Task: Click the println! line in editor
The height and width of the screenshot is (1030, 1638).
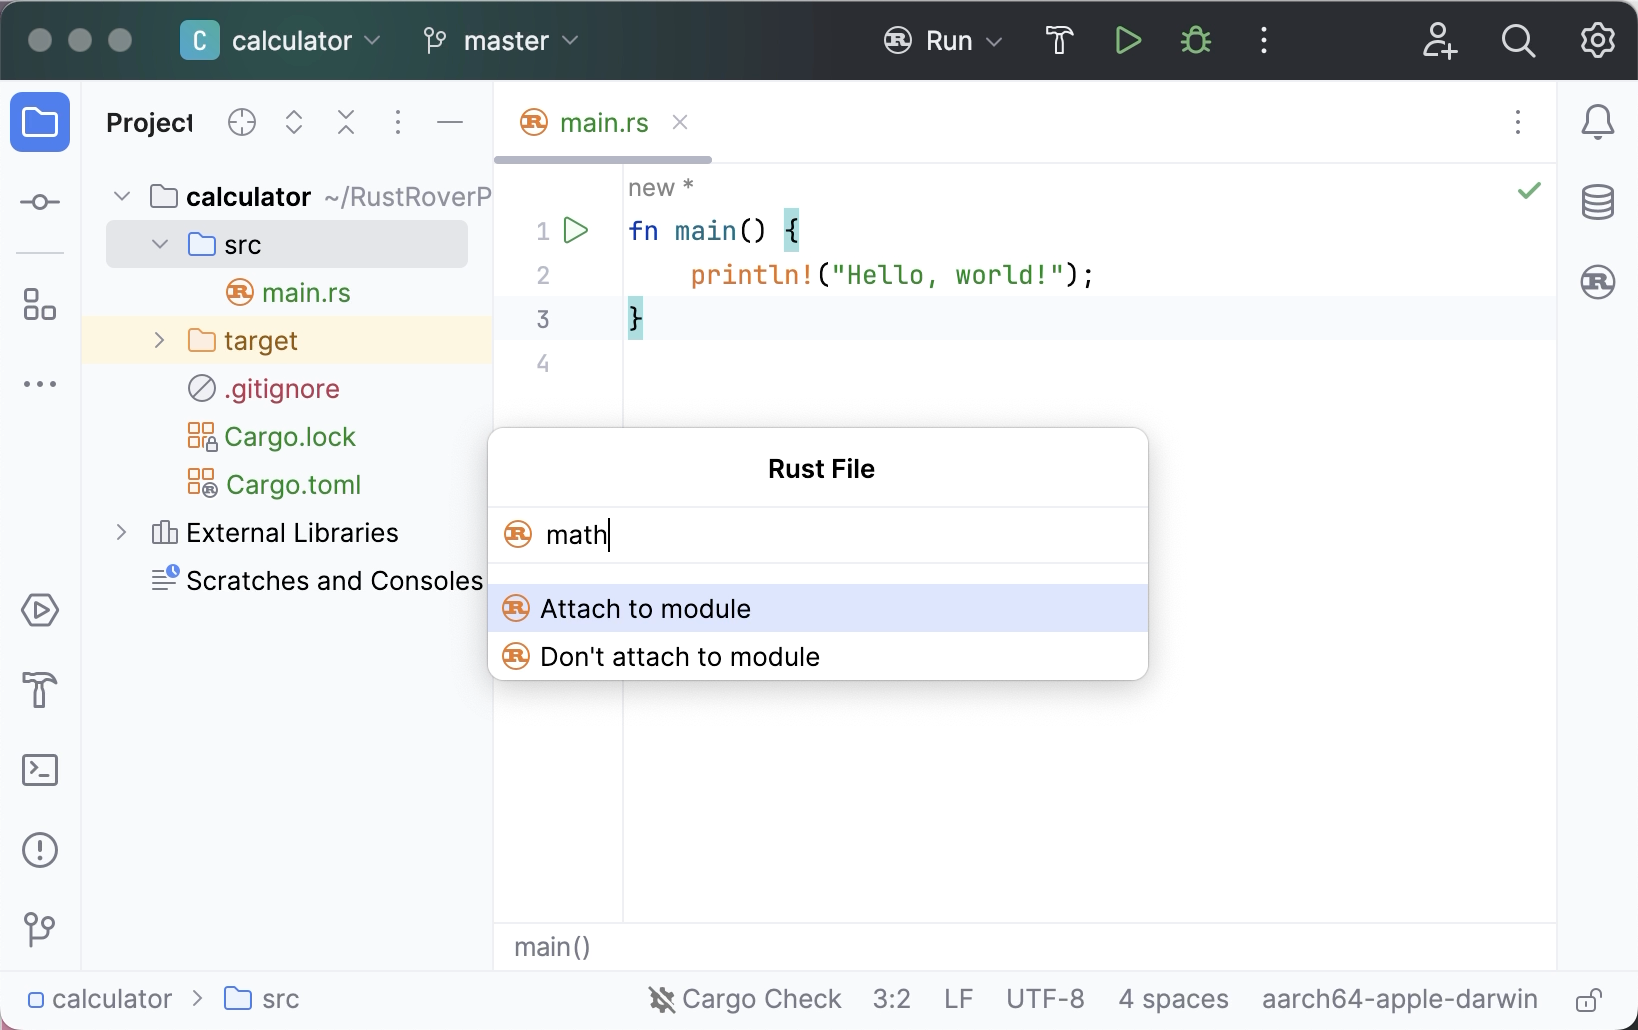Action: click(892, 275)
